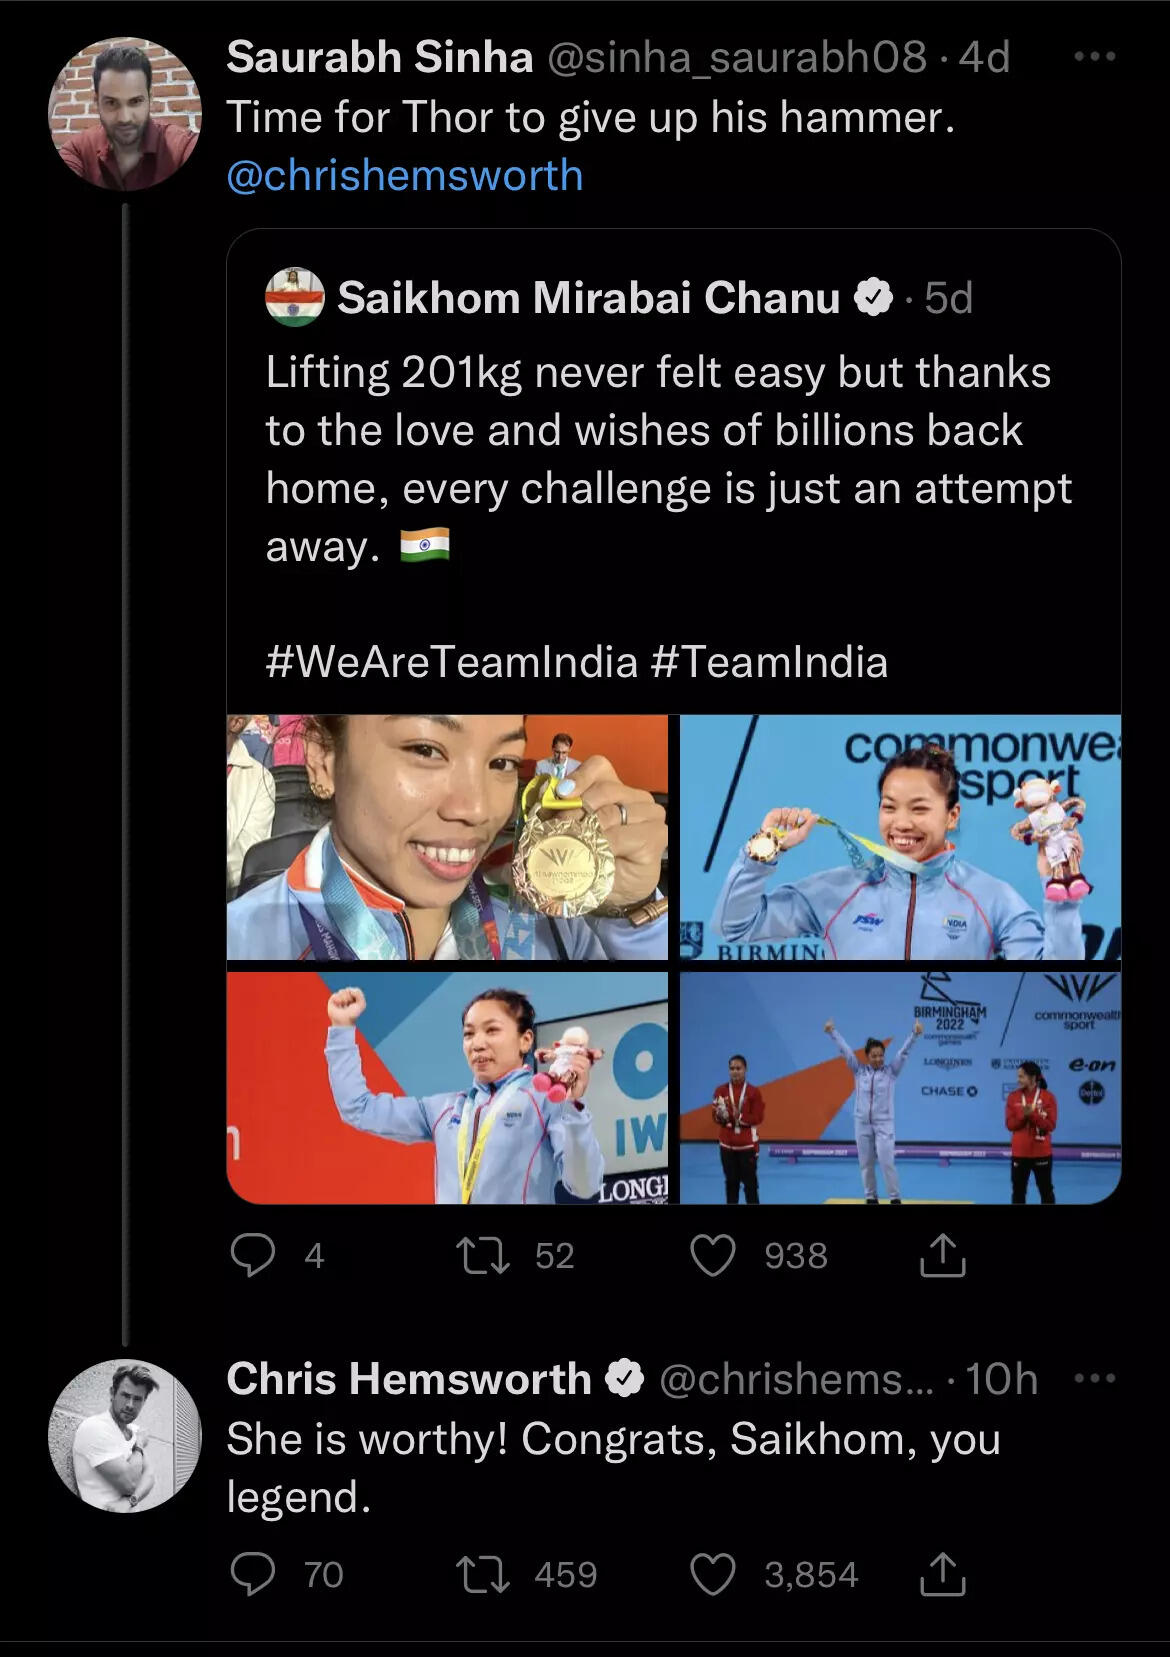Image resolution: width=1170 pixels, height=1657 pixels.
Task: Open the #WeAreTeamIndia hashtag
Action: tap(452, 662)
